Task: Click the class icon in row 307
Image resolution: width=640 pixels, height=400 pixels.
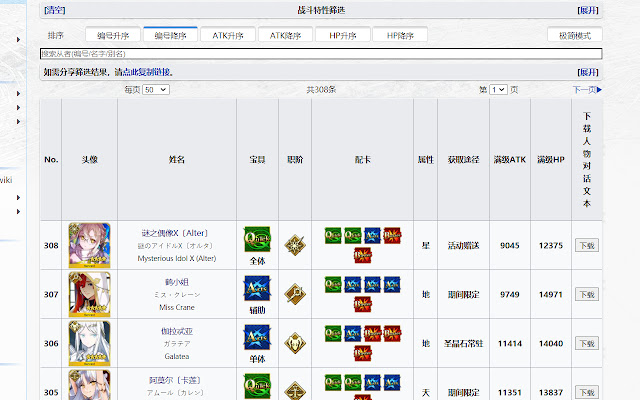Action: pos(294,294)
